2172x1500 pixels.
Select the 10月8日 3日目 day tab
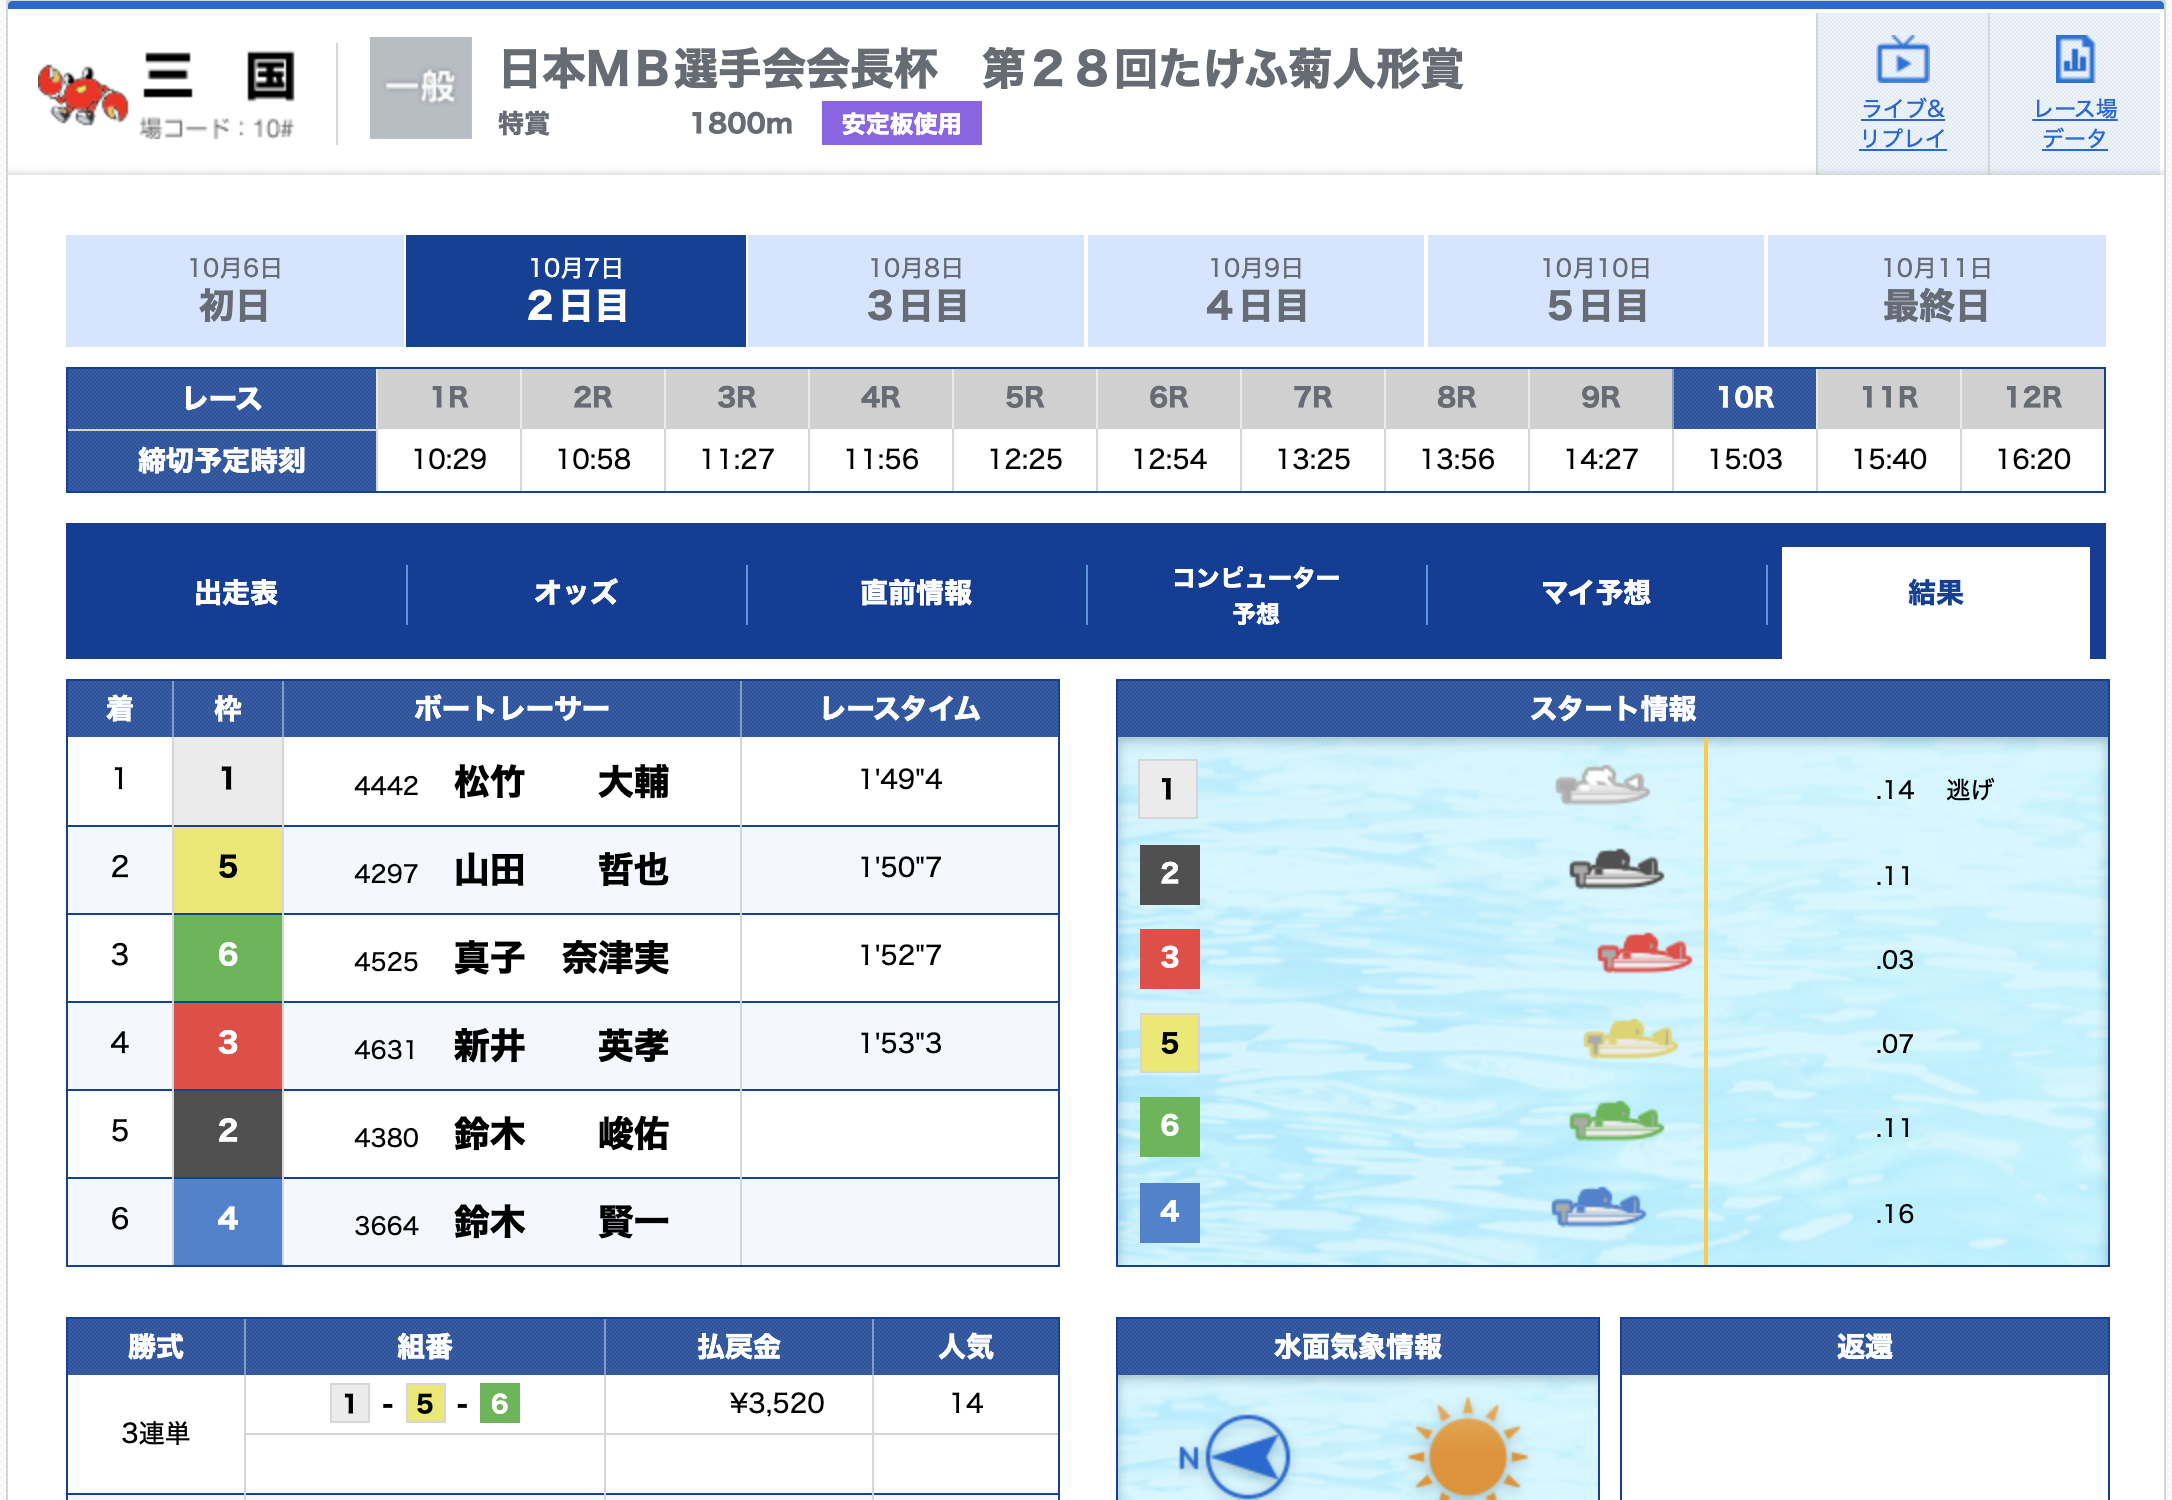pyautogui.click(x=916, y=291)
